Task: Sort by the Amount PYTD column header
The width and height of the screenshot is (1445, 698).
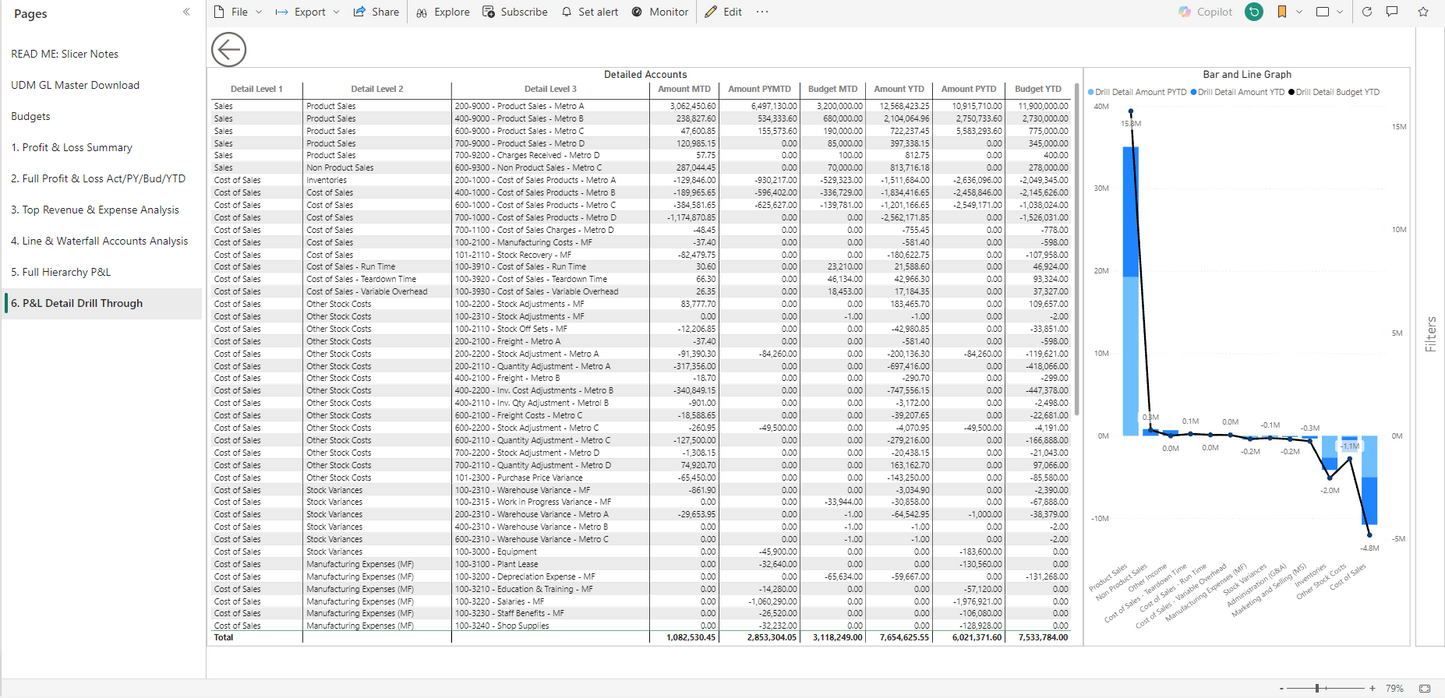Action: [x=968, y=89]
